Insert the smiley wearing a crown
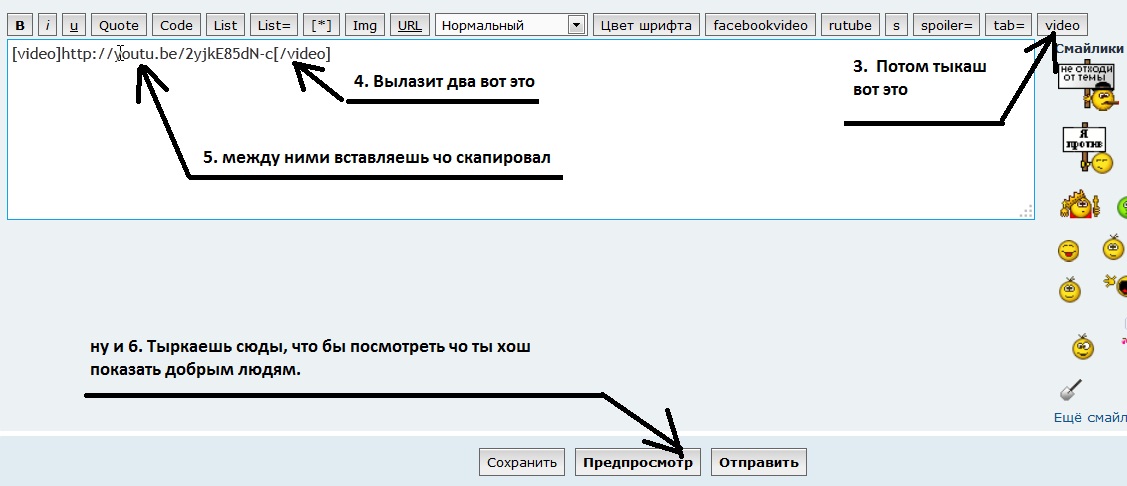The image size is (1127, 486). coord(1079,204)
